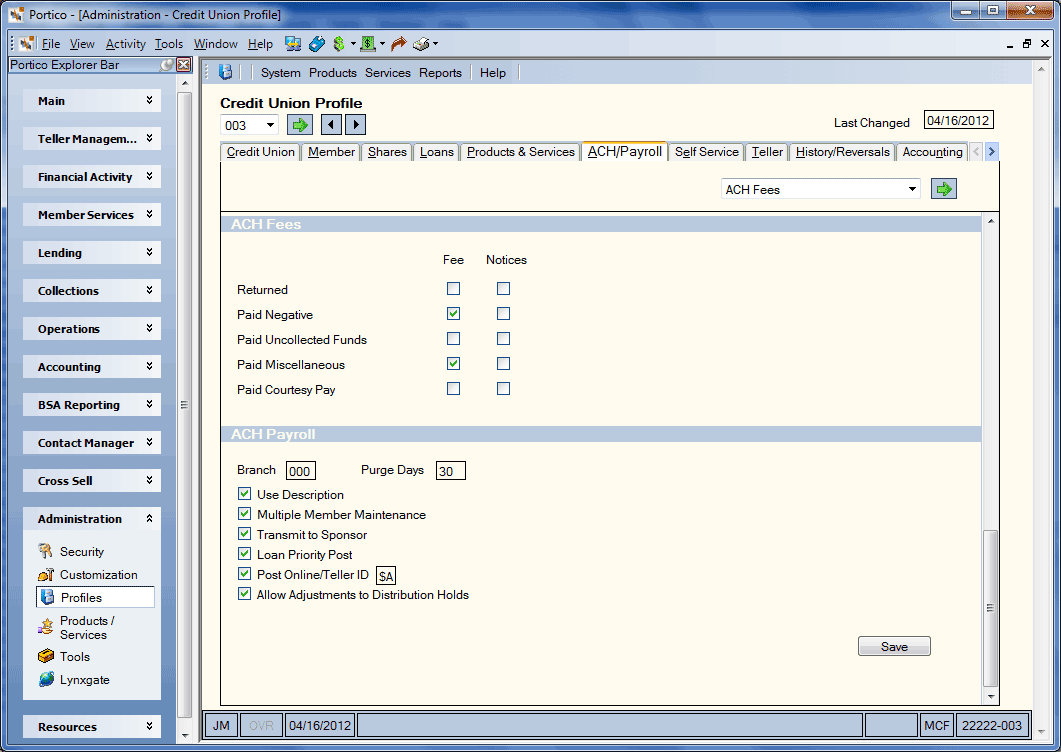Click the Last Changed date field
1061x752 pixels.
[x=958, y=120]
